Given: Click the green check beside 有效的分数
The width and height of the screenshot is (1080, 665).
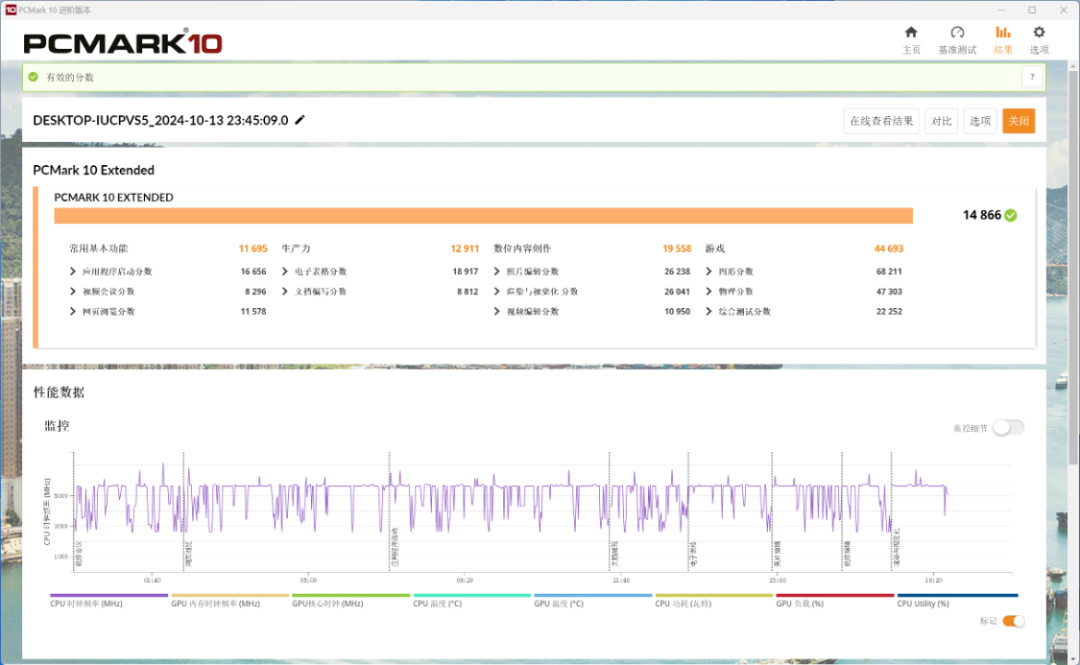Looking at the screenshot, I should [33, 77].
